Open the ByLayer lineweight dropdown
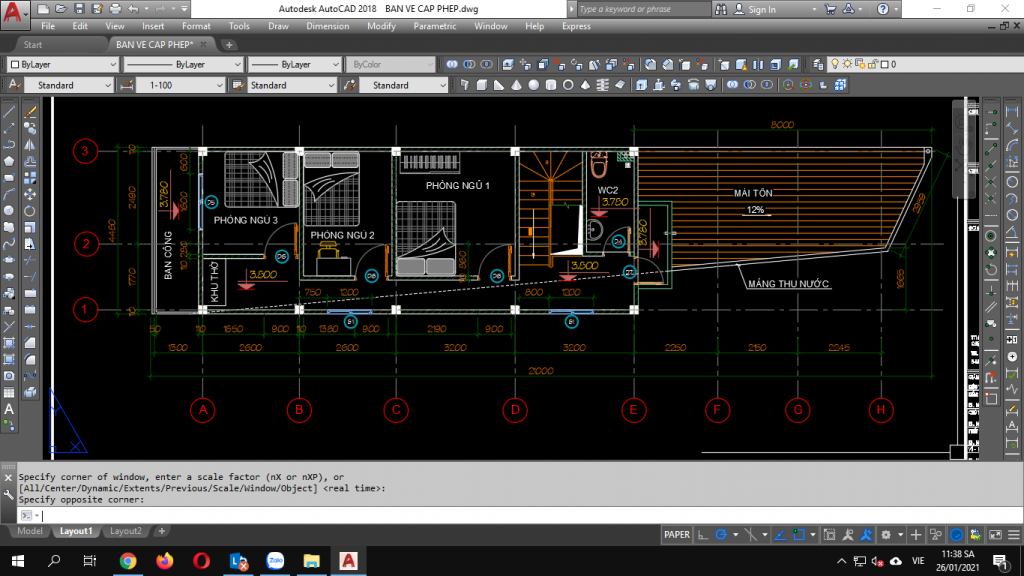Image resolution: width=1024 pixels, height=576 pixels. pos(295,65)
